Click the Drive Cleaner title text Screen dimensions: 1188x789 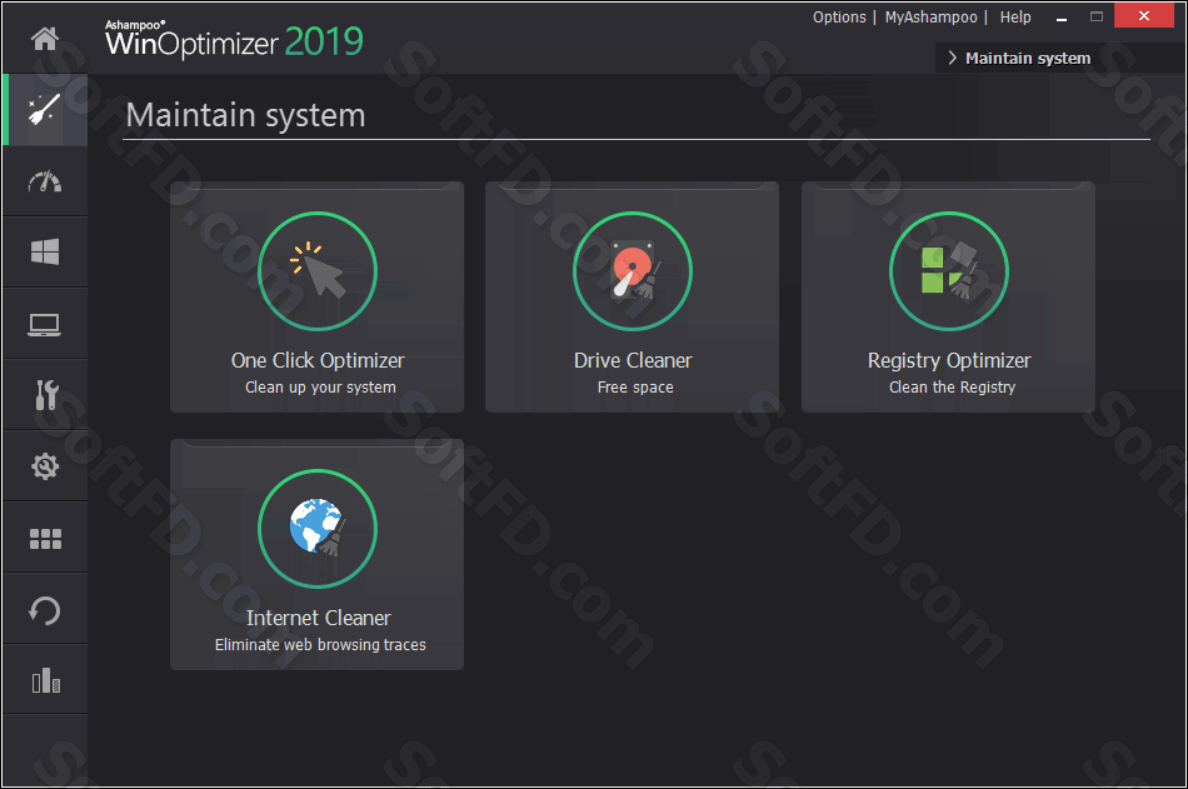click(x=633, y=361)
